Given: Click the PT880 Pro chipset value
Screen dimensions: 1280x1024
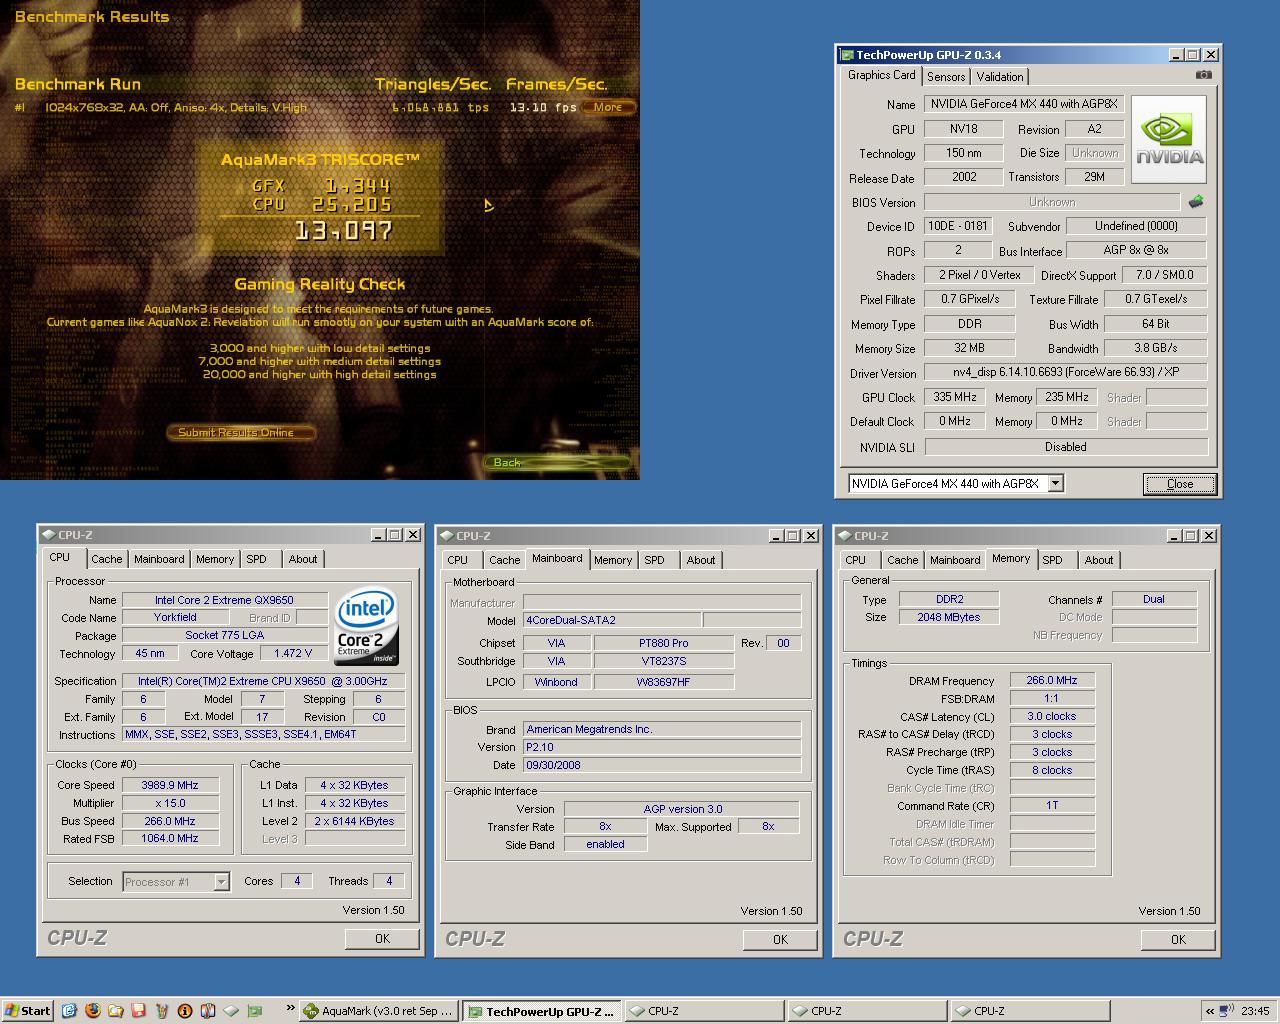Looking at the screenshot, I should (663, 643).
